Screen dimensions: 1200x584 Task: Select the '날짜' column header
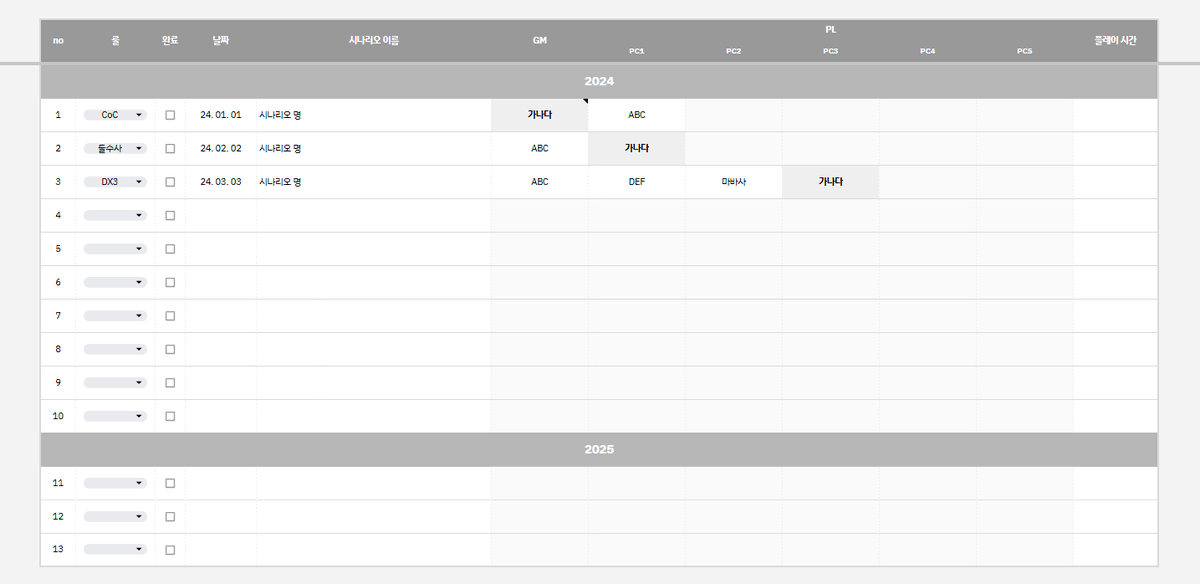221,40
